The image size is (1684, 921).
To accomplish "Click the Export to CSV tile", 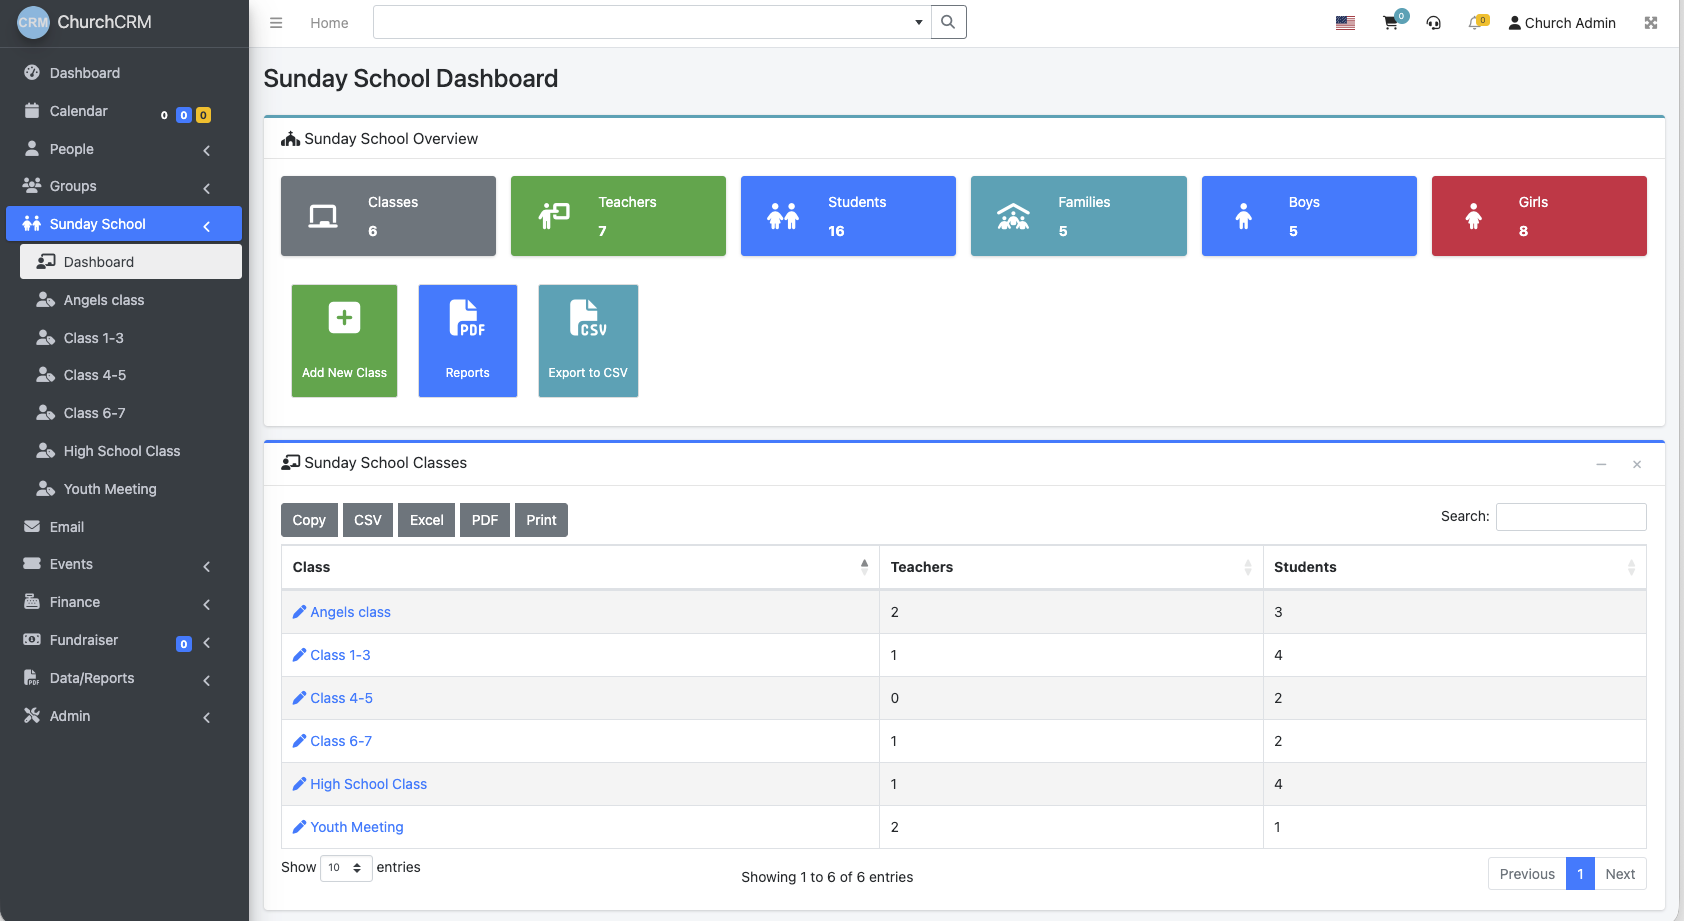I will (x=588, y=341).
